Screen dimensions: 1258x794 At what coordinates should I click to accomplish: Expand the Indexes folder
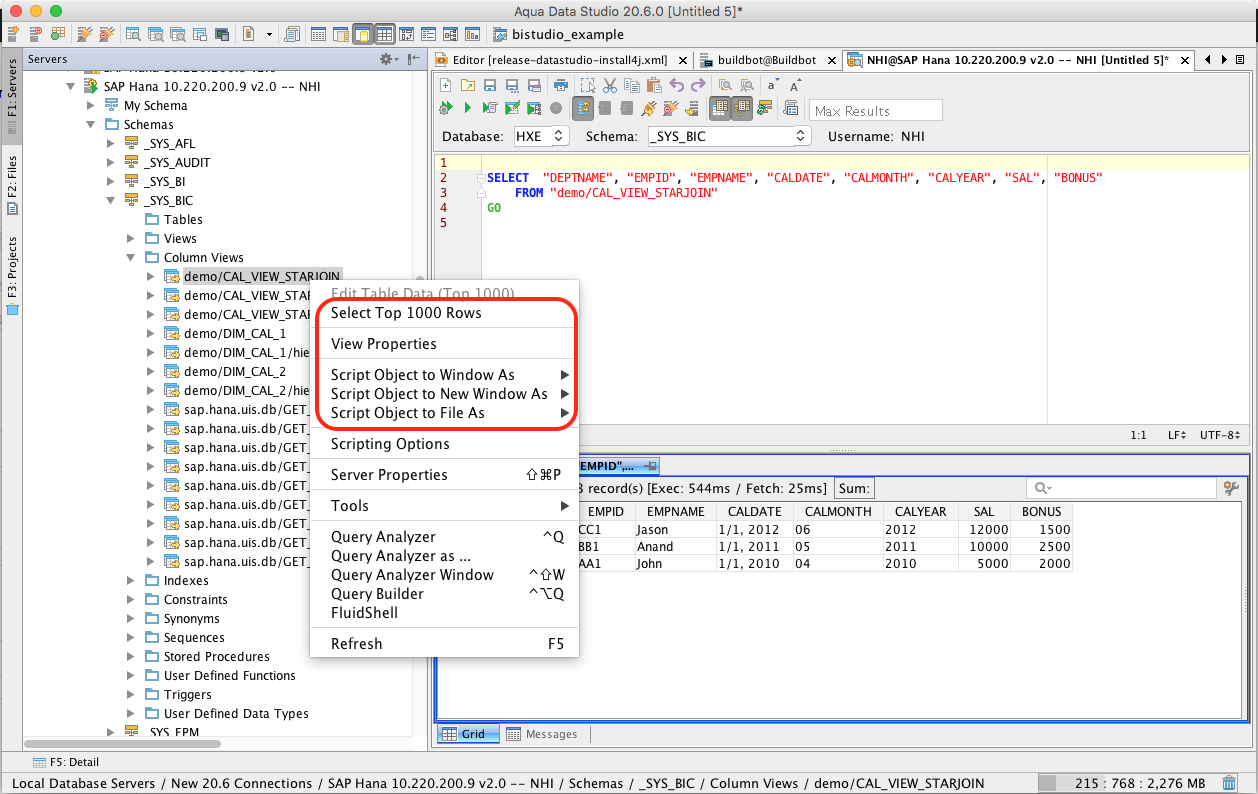coord(131,581)
